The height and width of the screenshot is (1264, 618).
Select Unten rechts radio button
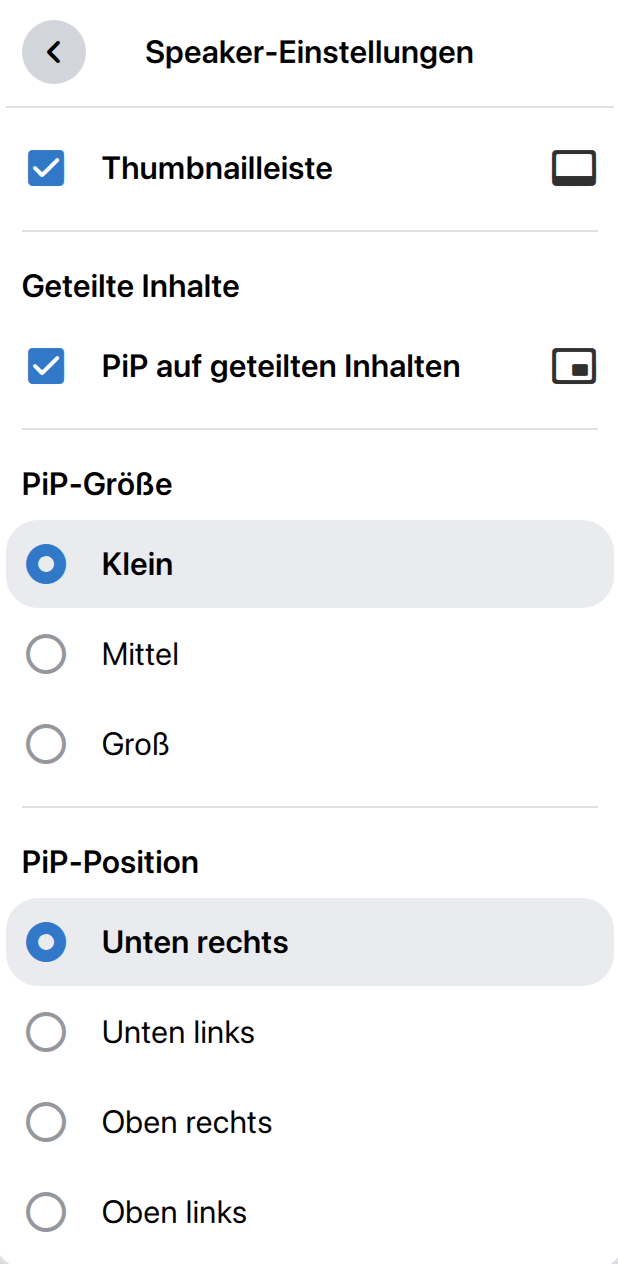46,942
